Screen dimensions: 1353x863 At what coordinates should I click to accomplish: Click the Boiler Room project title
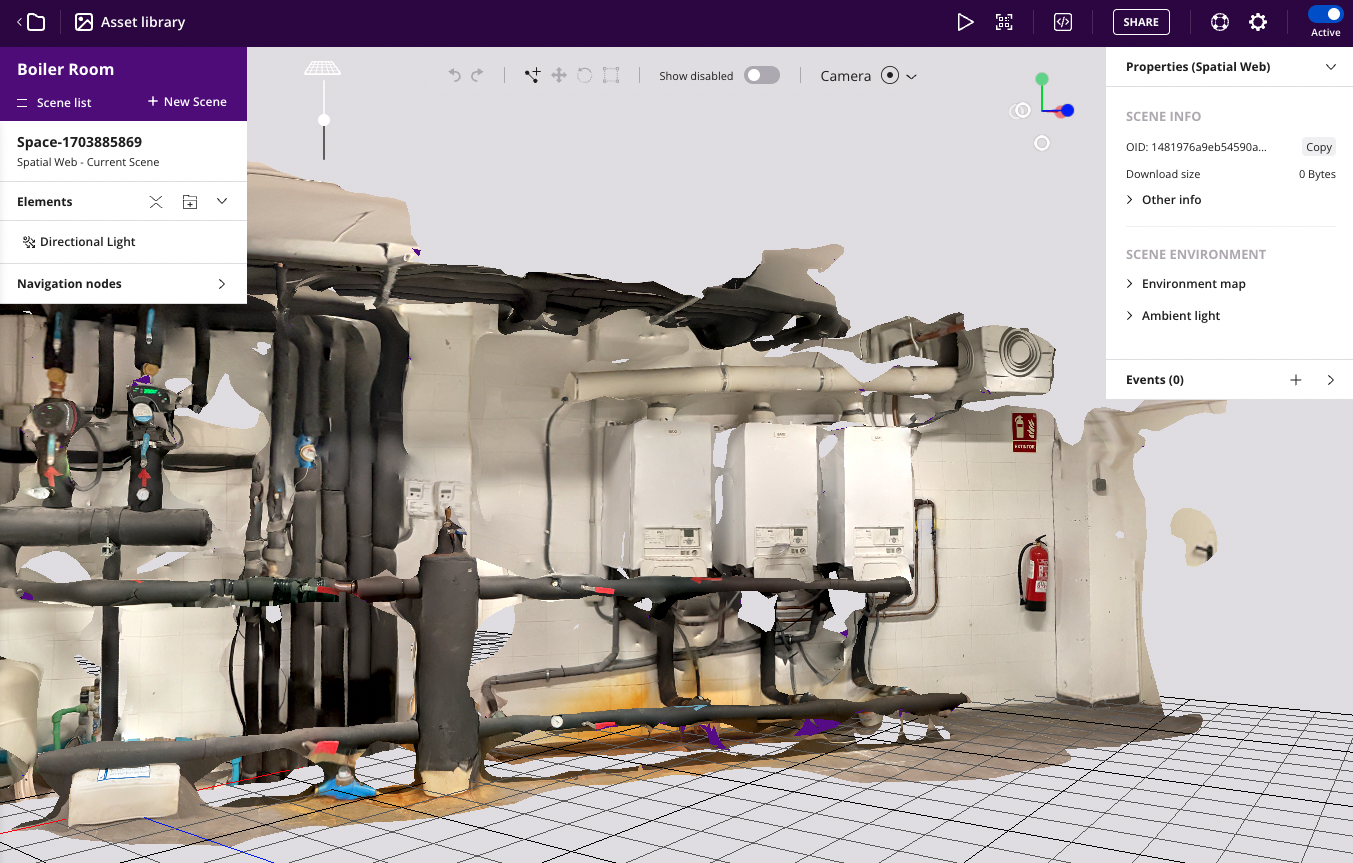point(65,69)
